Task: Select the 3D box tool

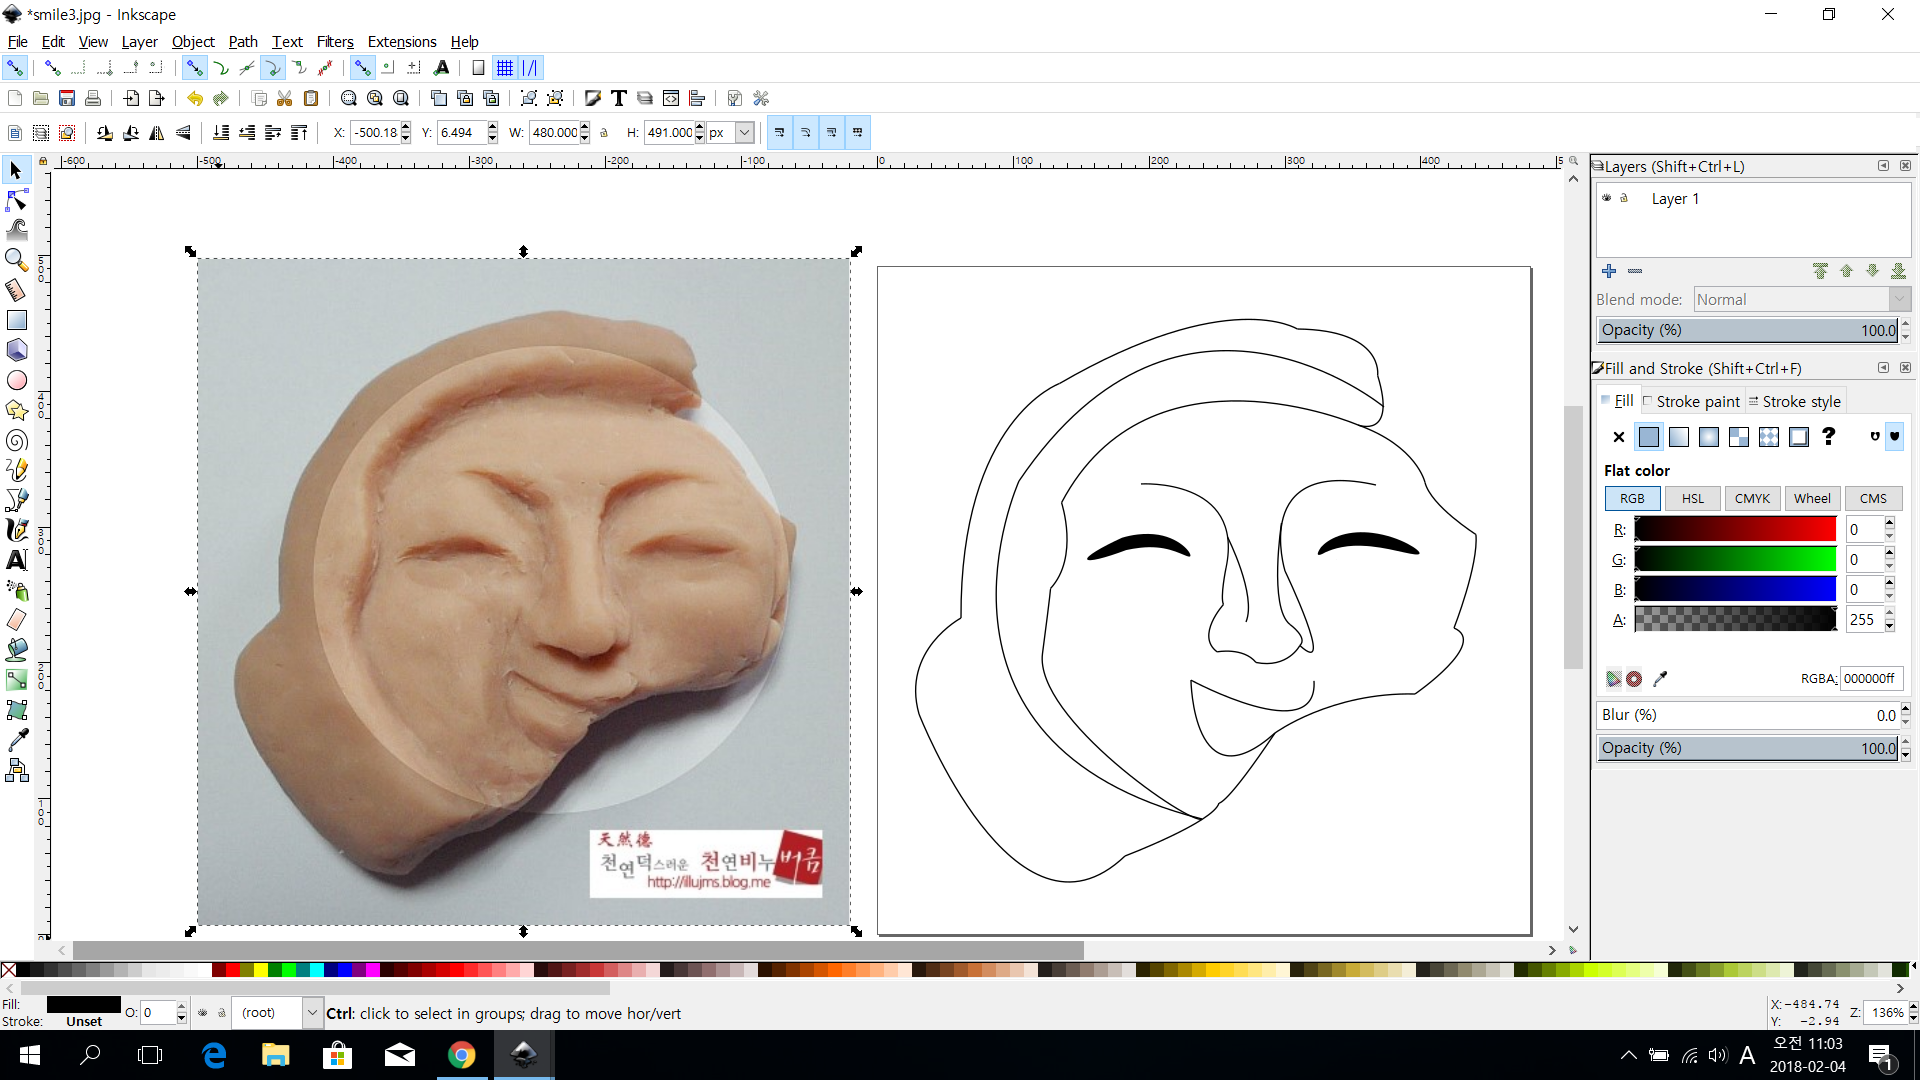Action: pos(16,350)
